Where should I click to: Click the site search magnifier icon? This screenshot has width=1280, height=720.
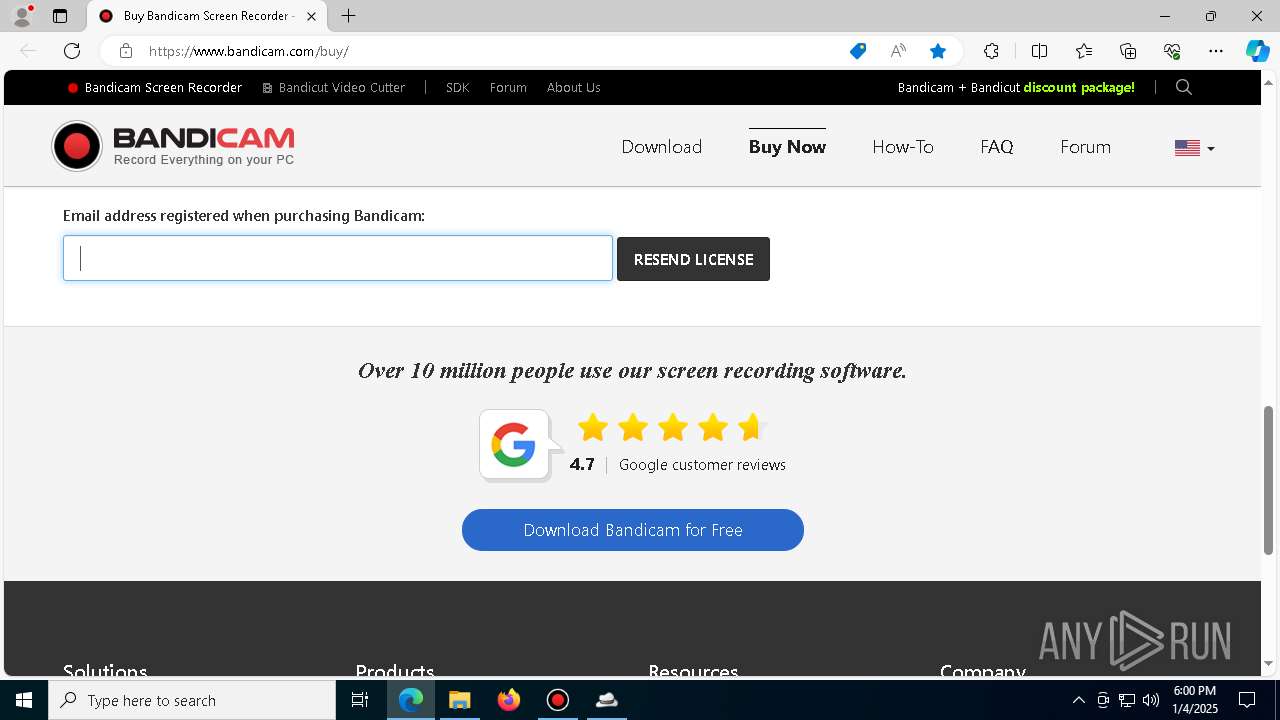[x=1184, y=88]
